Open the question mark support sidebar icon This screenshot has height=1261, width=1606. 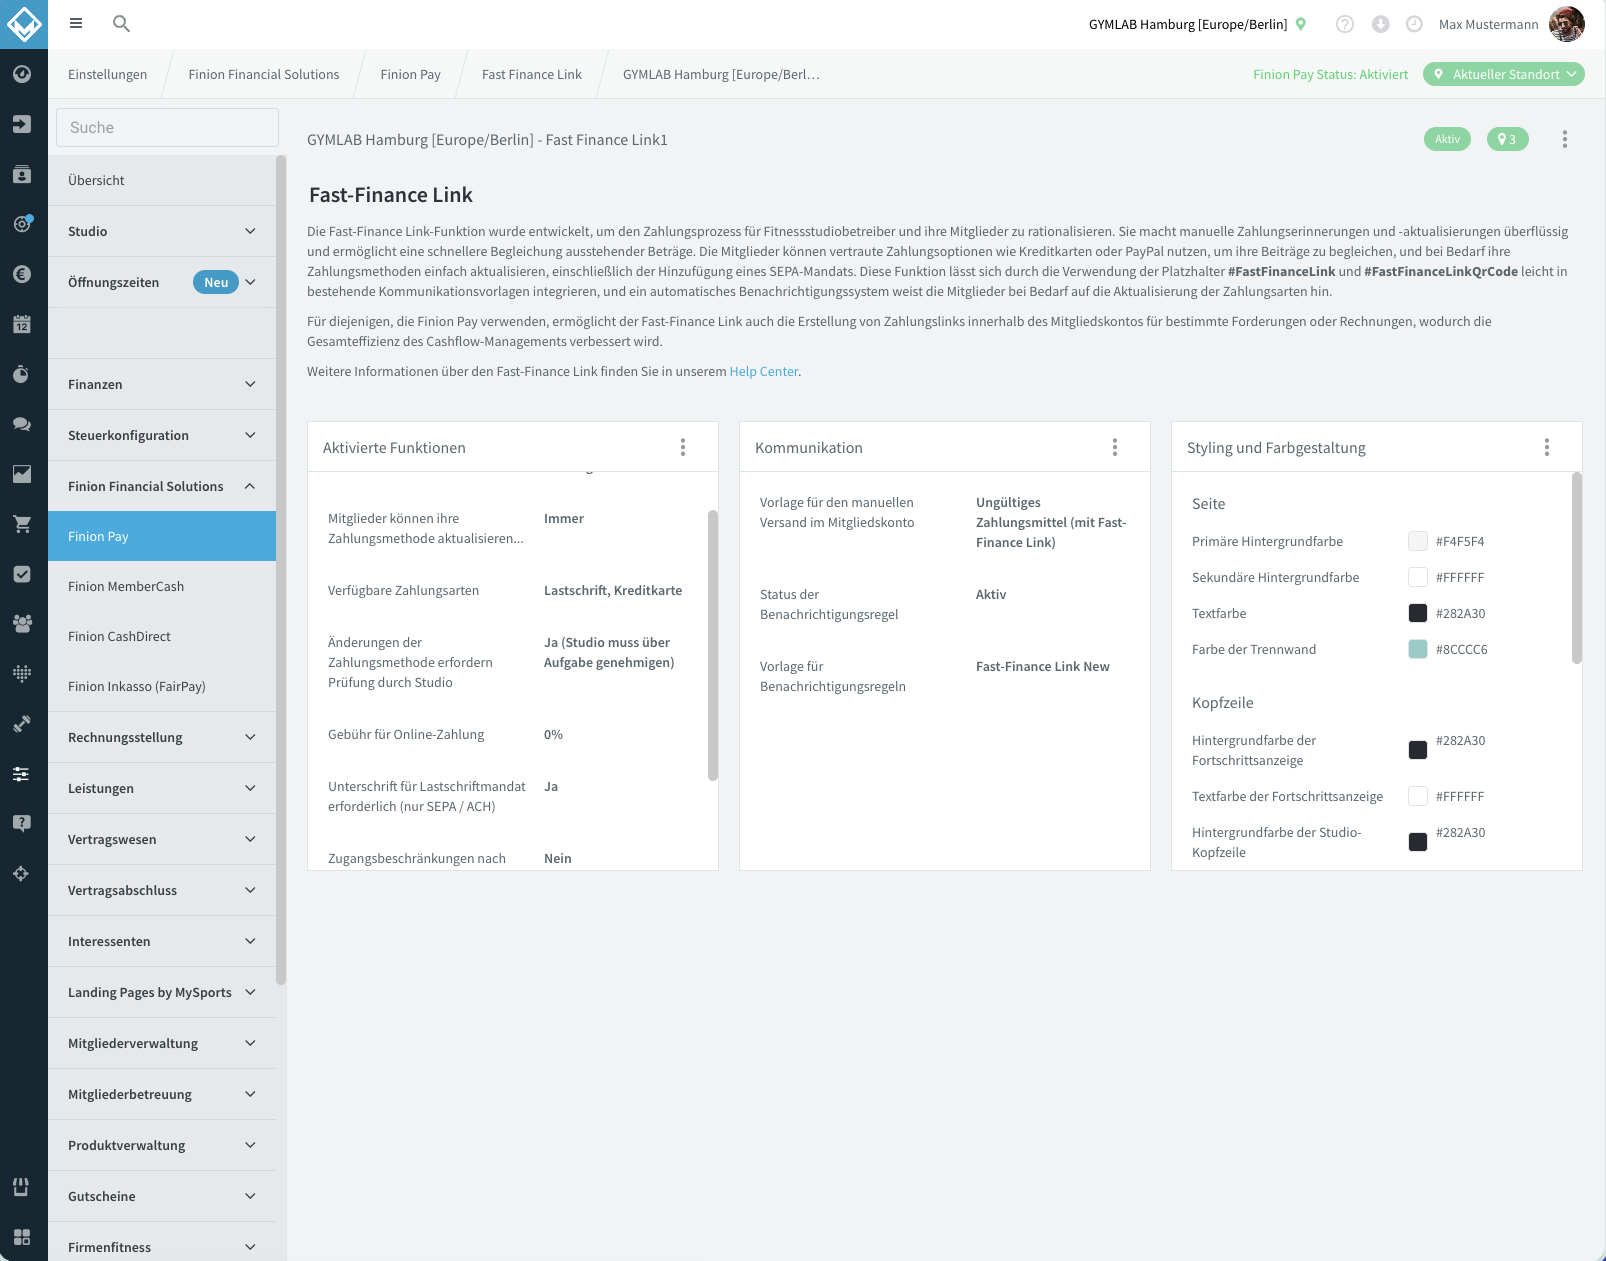pos(22,823)
